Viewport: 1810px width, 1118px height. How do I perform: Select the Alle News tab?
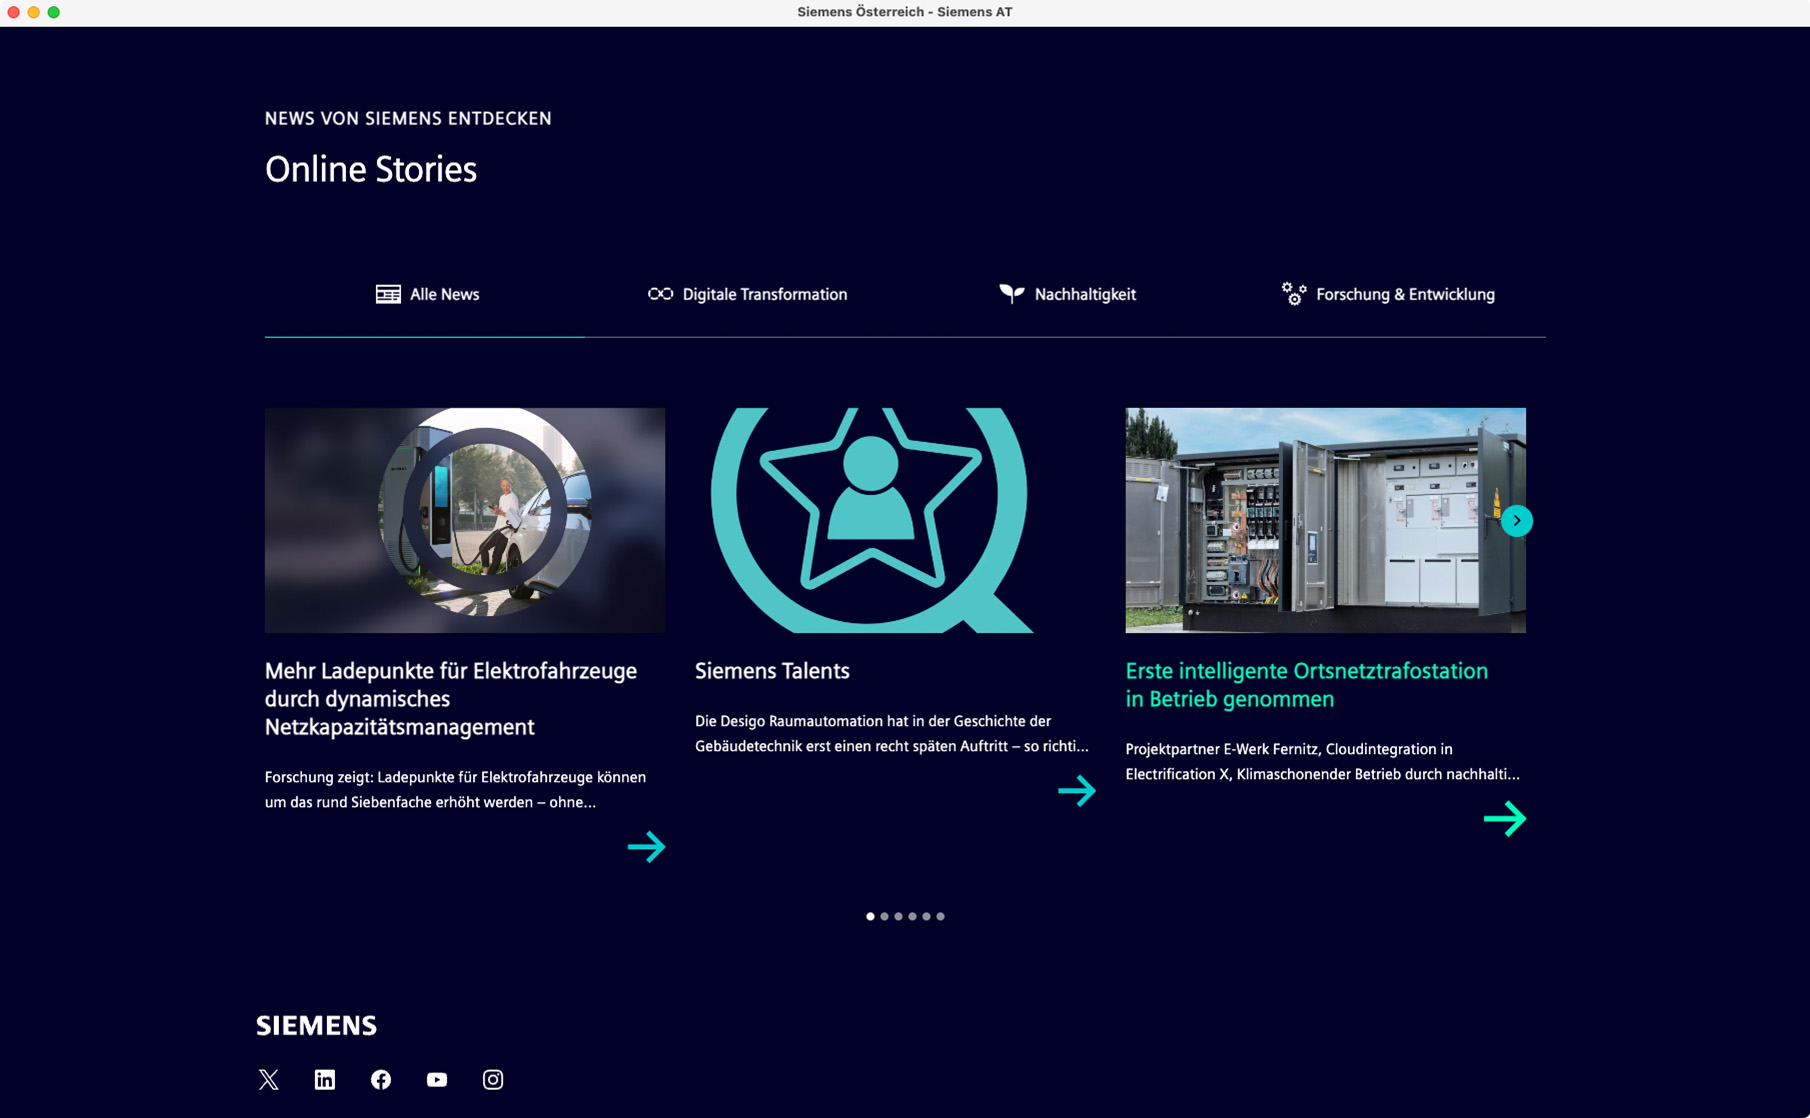click(x=427, y=294)
